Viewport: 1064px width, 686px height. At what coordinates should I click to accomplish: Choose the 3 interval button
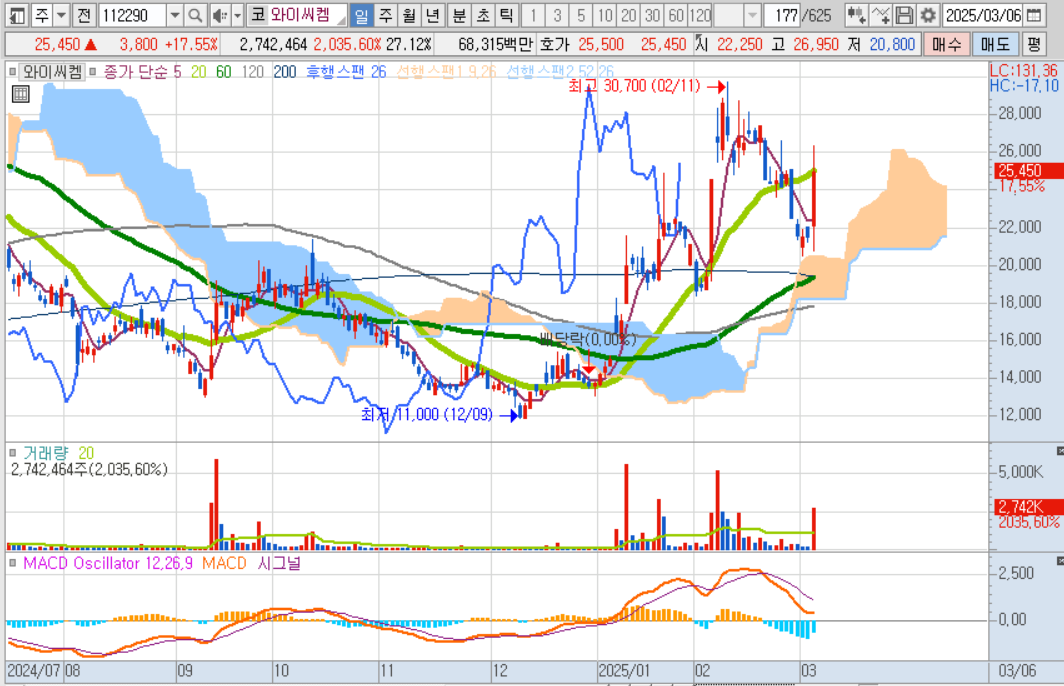[x=557, y=14]
